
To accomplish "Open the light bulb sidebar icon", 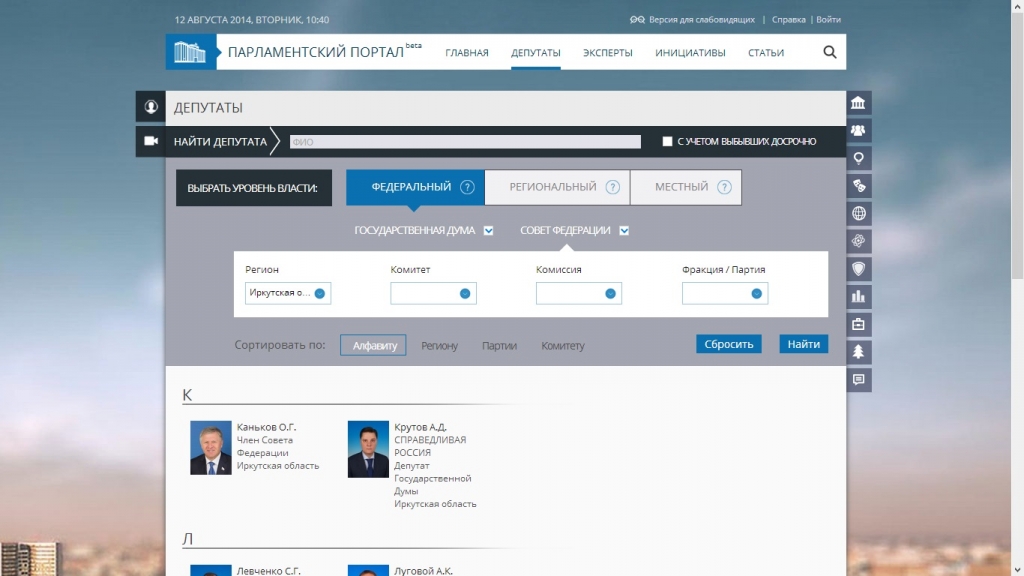I will click(x=859, y=159).
